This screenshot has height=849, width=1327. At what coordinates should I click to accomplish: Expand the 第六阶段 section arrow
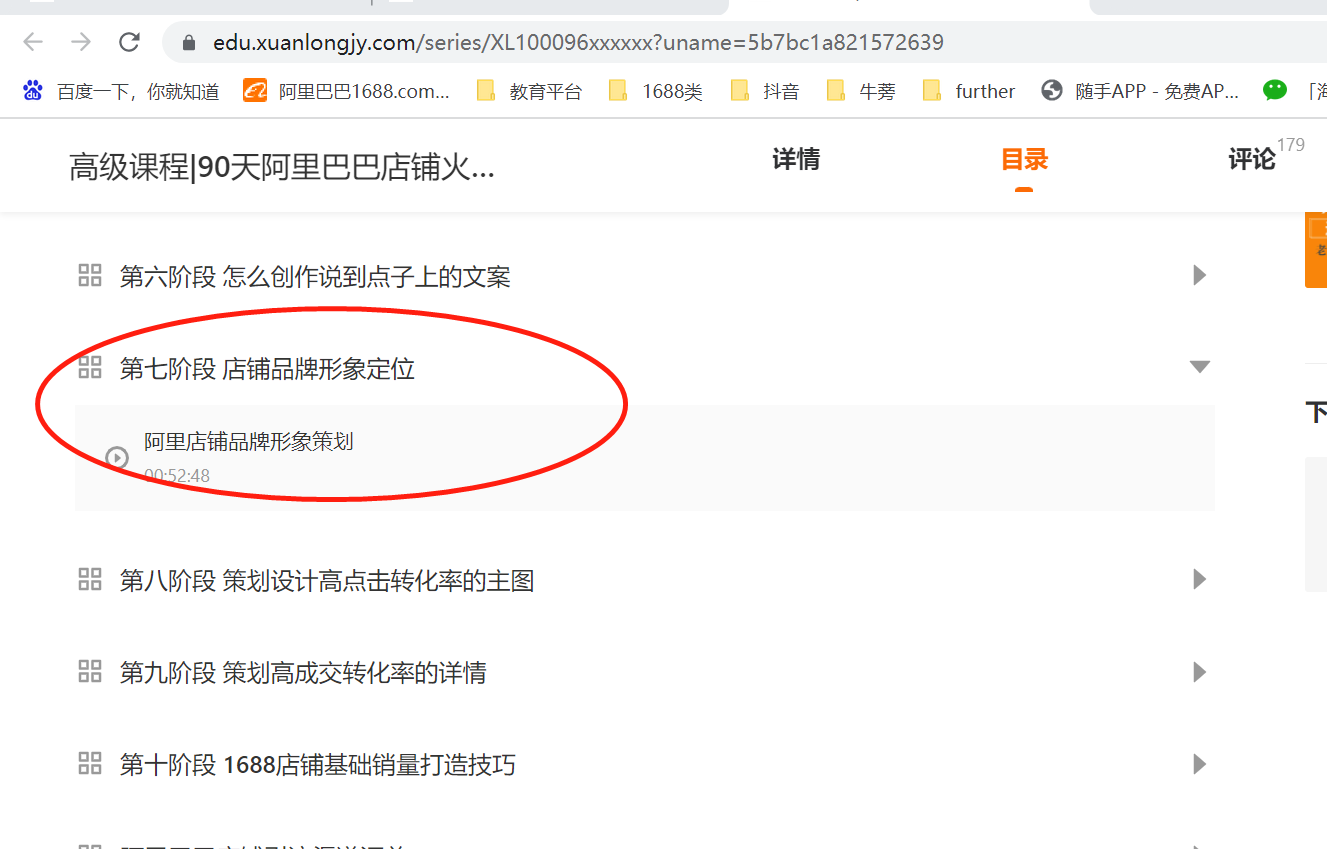pyautogui.click(x=1199, y=275)
